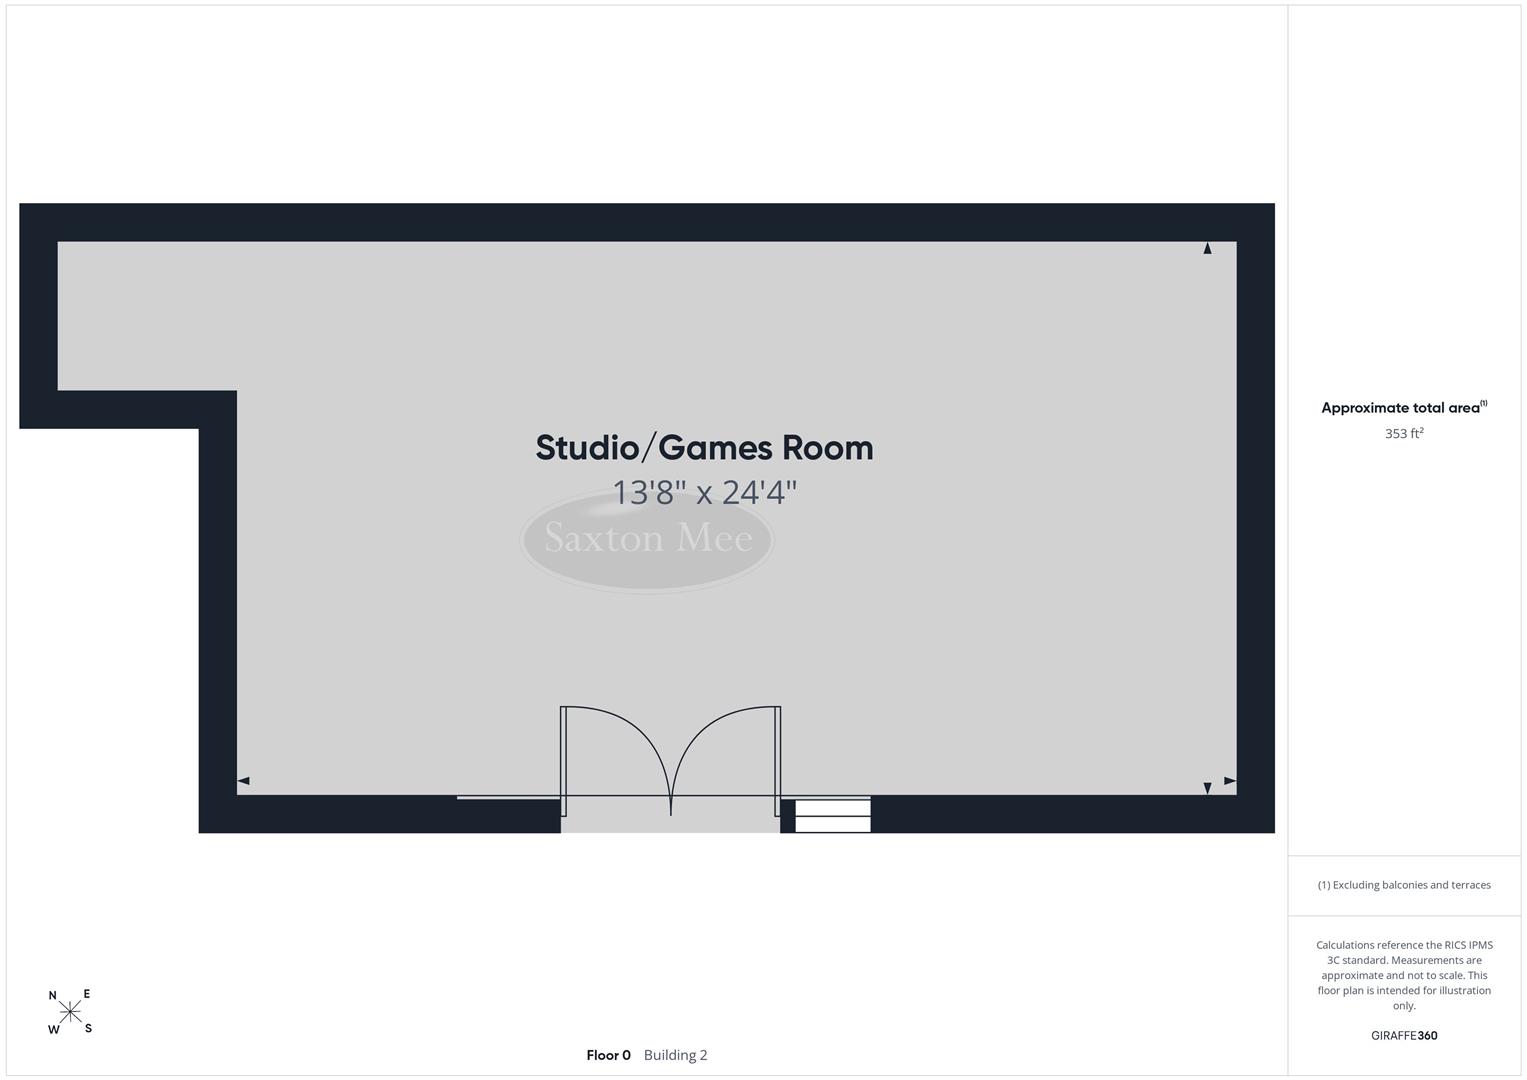Viewport: 1527px width, 1080px height.
Task: Click the steps symbol beside the doorway
Action: (833, 815)
